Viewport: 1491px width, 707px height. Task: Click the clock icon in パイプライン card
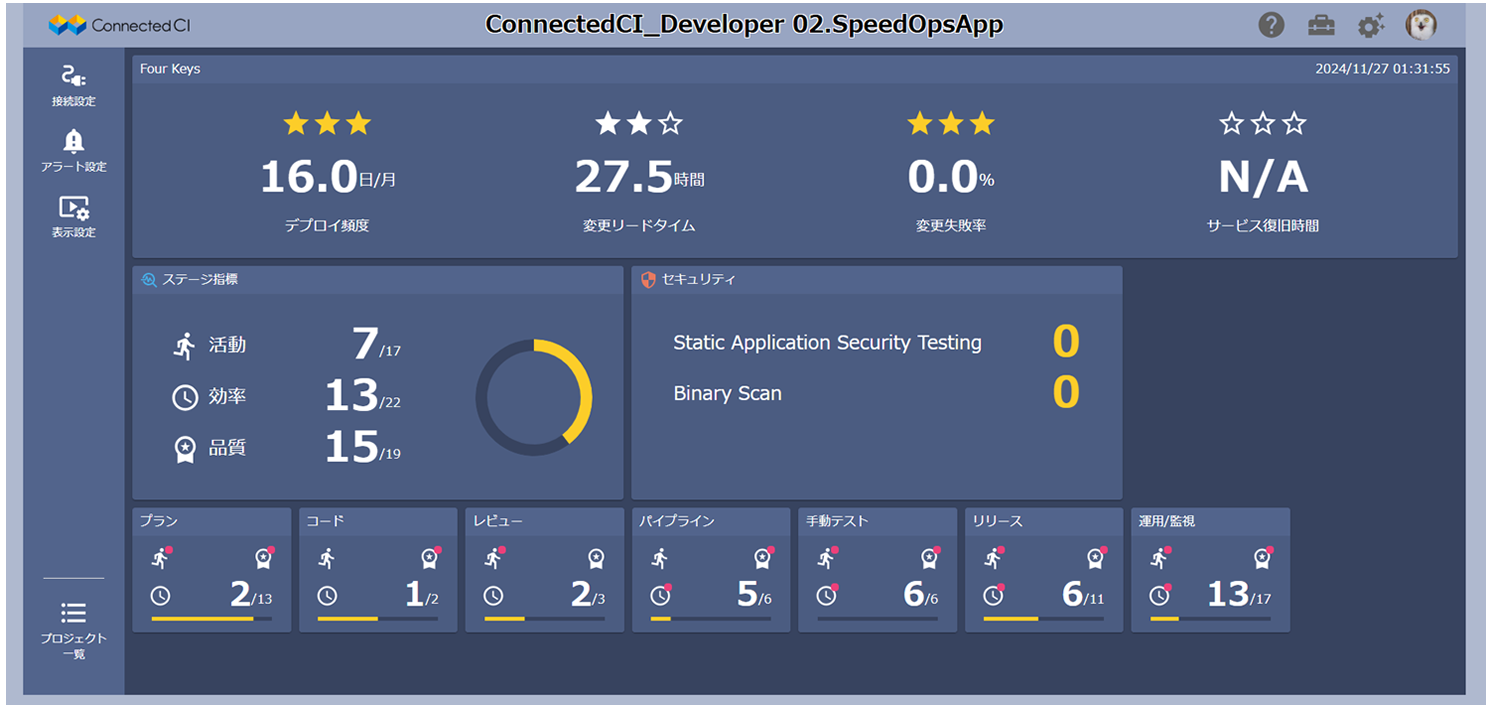click(660, 596)
